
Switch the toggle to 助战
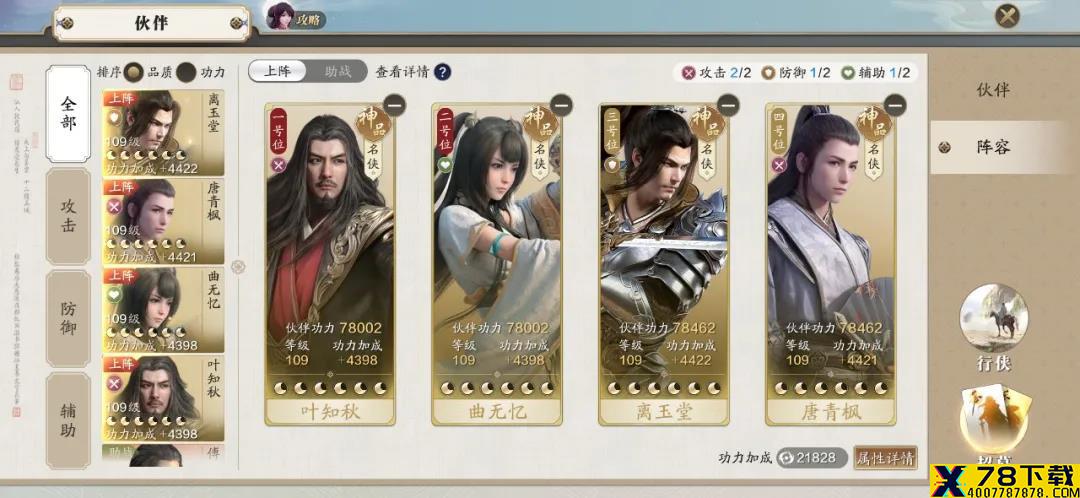click(x=338, y=71)
